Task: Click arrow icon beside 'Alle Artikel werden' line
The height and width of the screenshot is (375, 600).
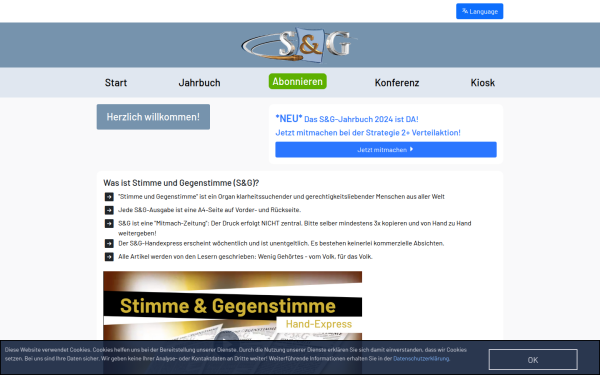Action: pyautogui.click(x=109, y=257)
